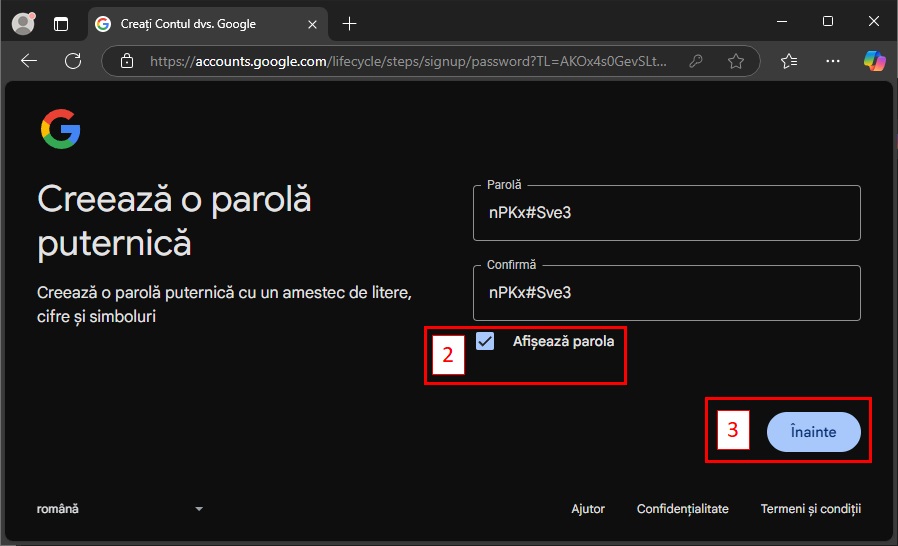Open a new browser tab
The image size is (898, 546).
(x=349, y=23)
